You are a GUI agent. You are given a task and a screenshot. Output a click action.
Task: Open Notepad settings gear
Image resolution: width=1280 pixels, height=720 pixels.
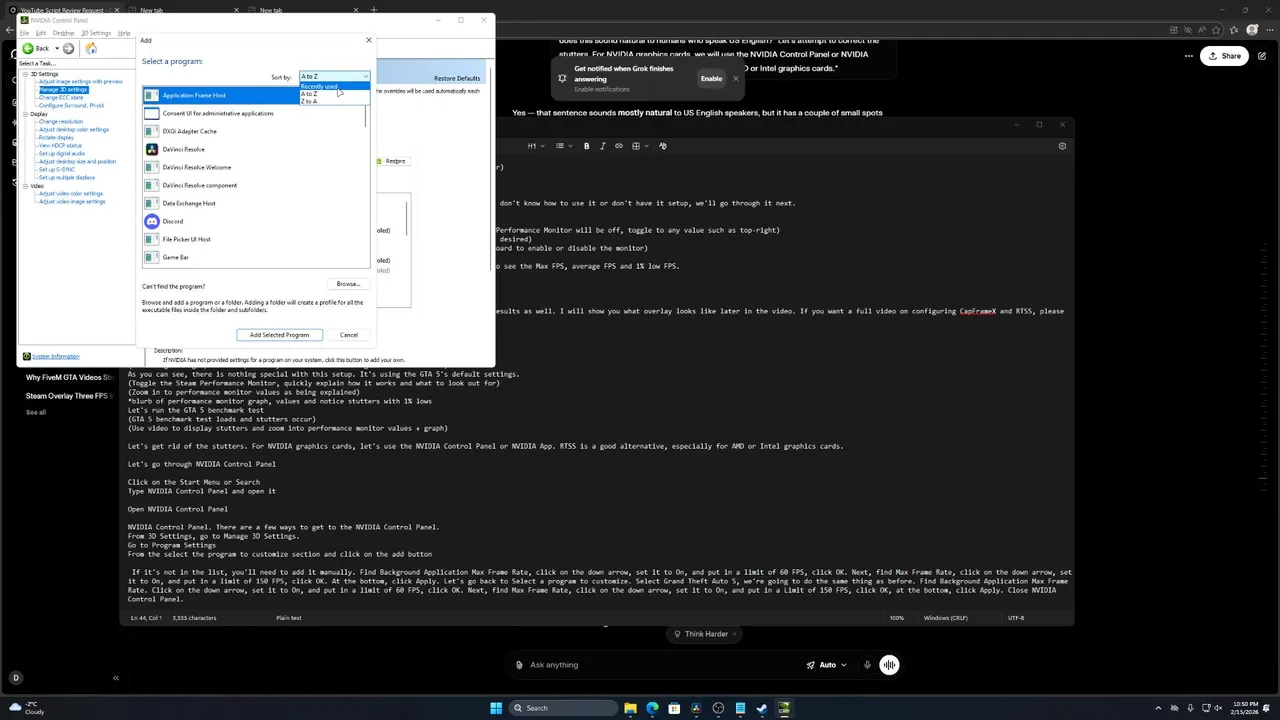(x=1062, y=146)
